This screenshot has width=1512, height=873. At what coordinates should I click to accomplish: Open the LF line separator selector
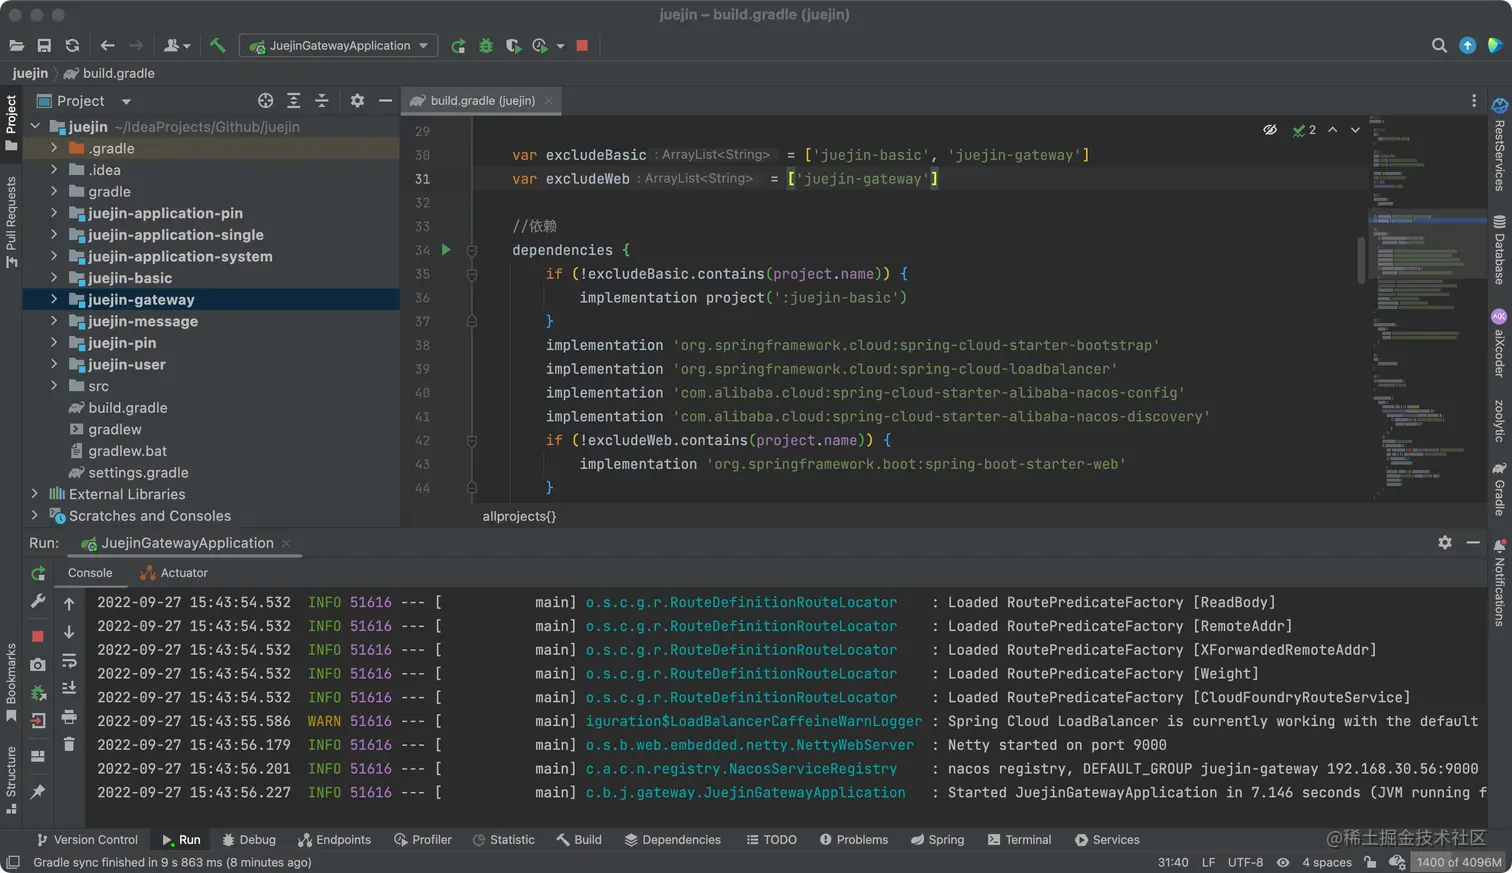(x=1208, y=862)
